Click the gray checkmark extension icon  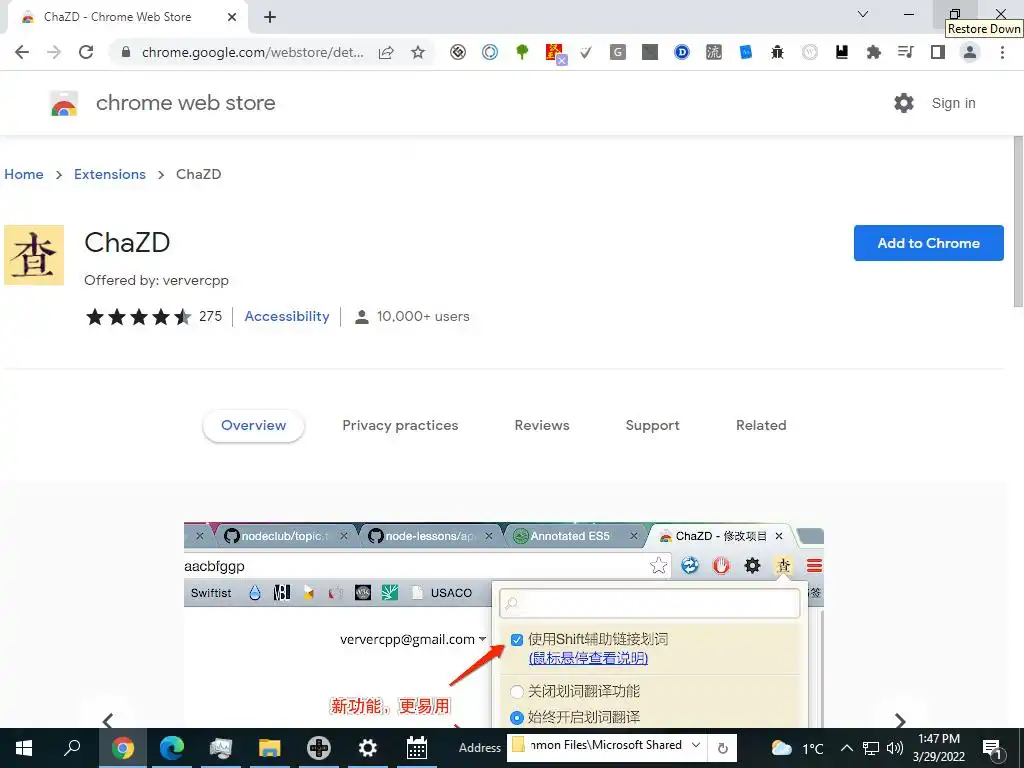586,52
